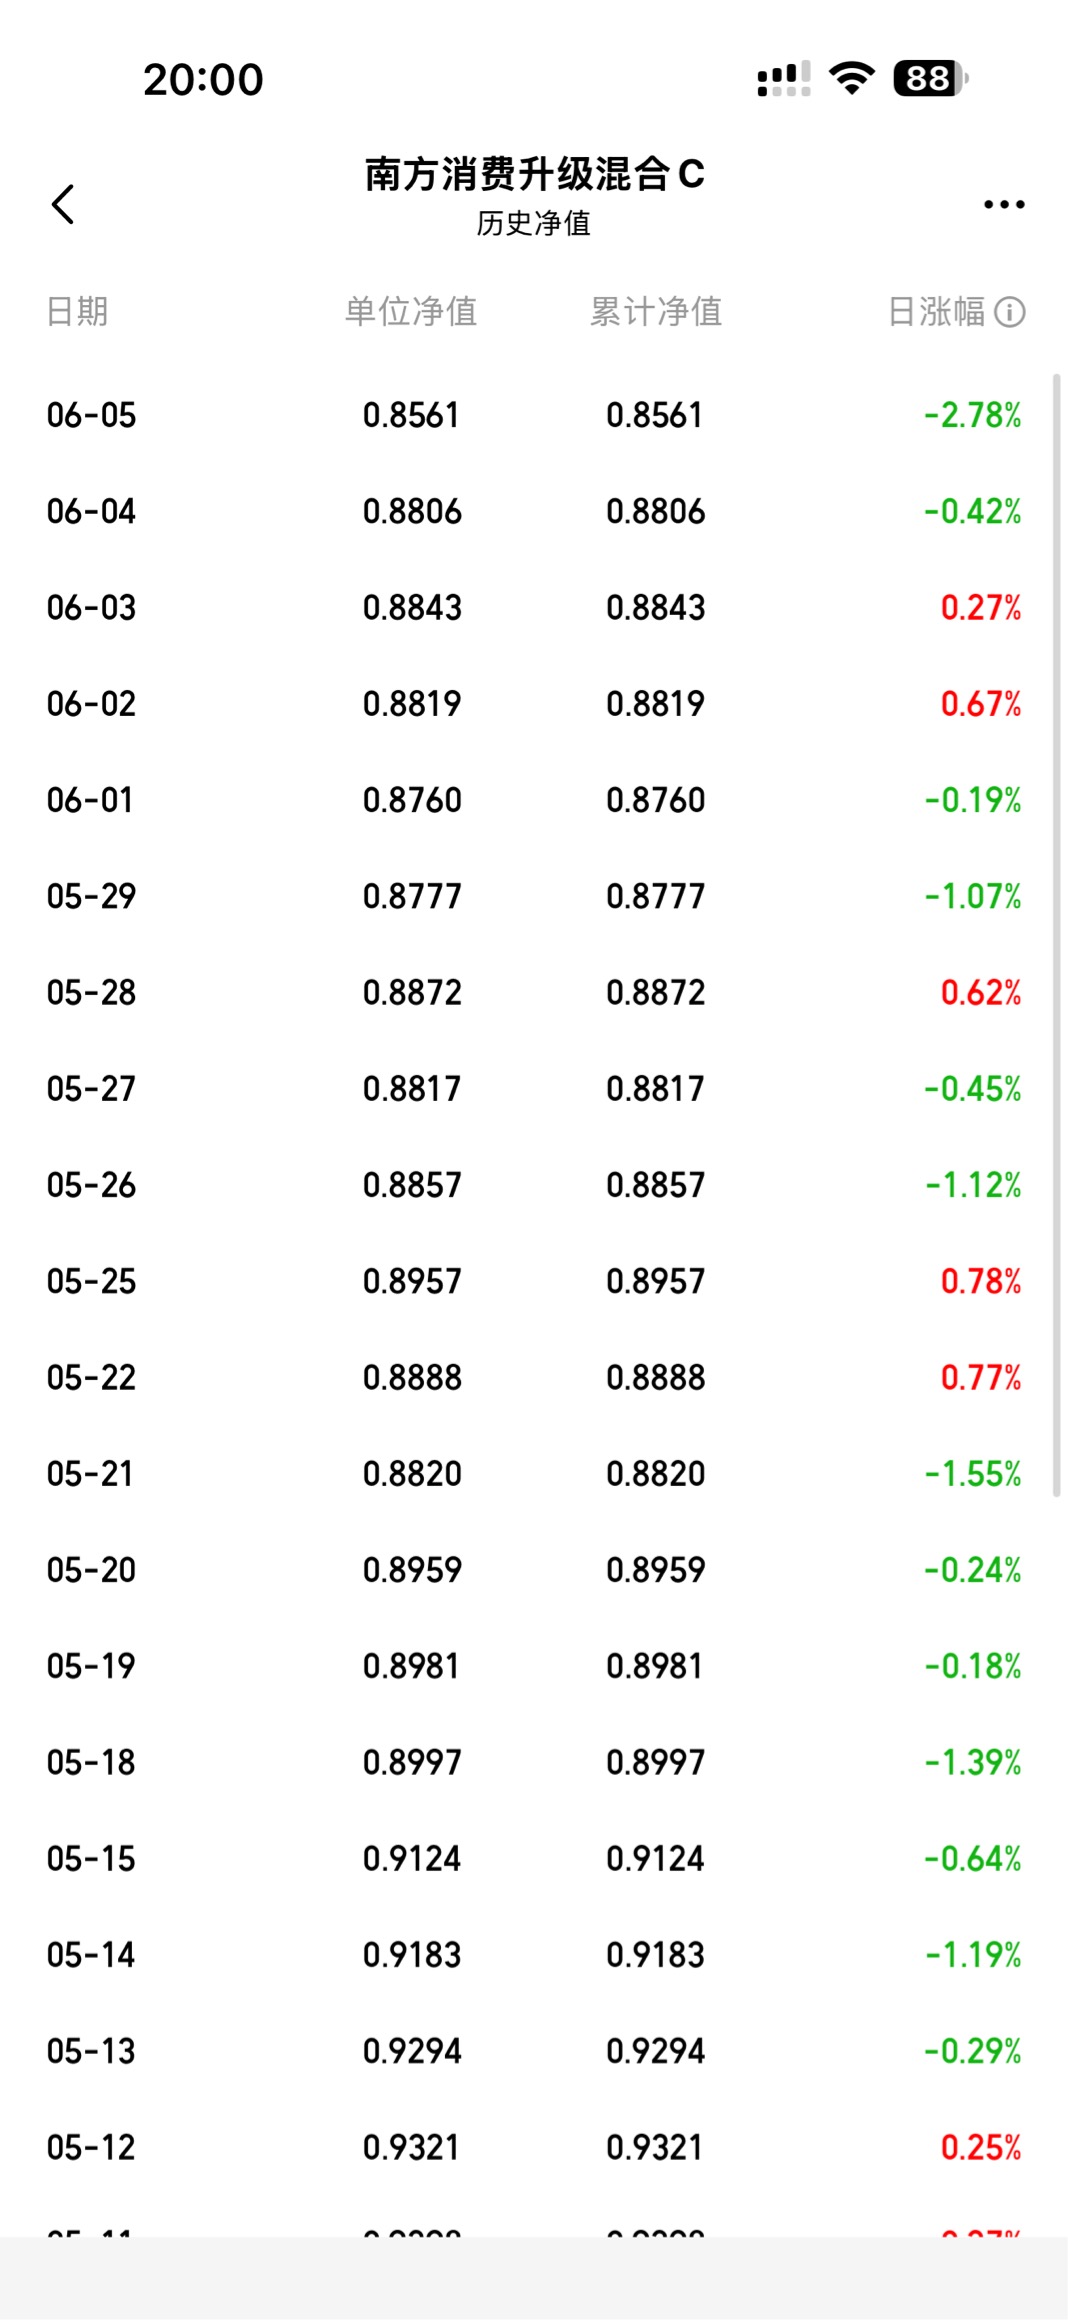Tap the 南方消费升级混合C page title
Image resolution: width=1068 pixels, height=2320 pixels.
(534, 174)
